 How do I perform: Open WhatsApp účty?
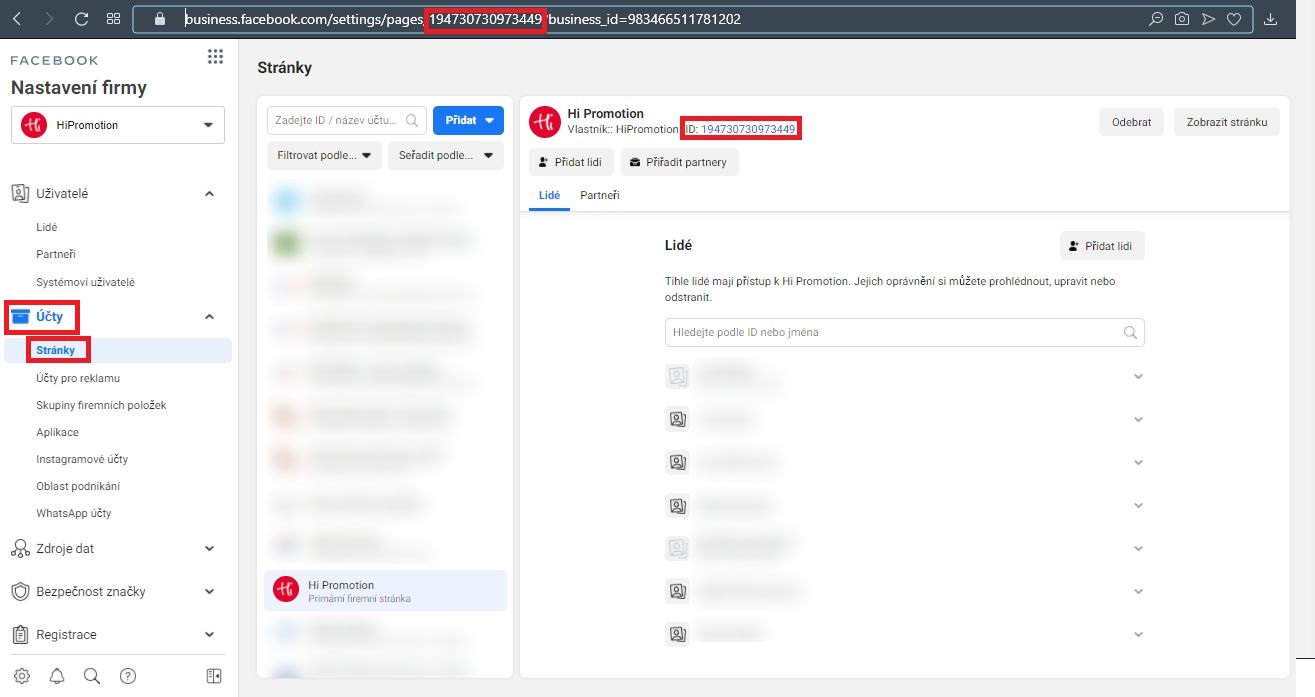(74, 513)
